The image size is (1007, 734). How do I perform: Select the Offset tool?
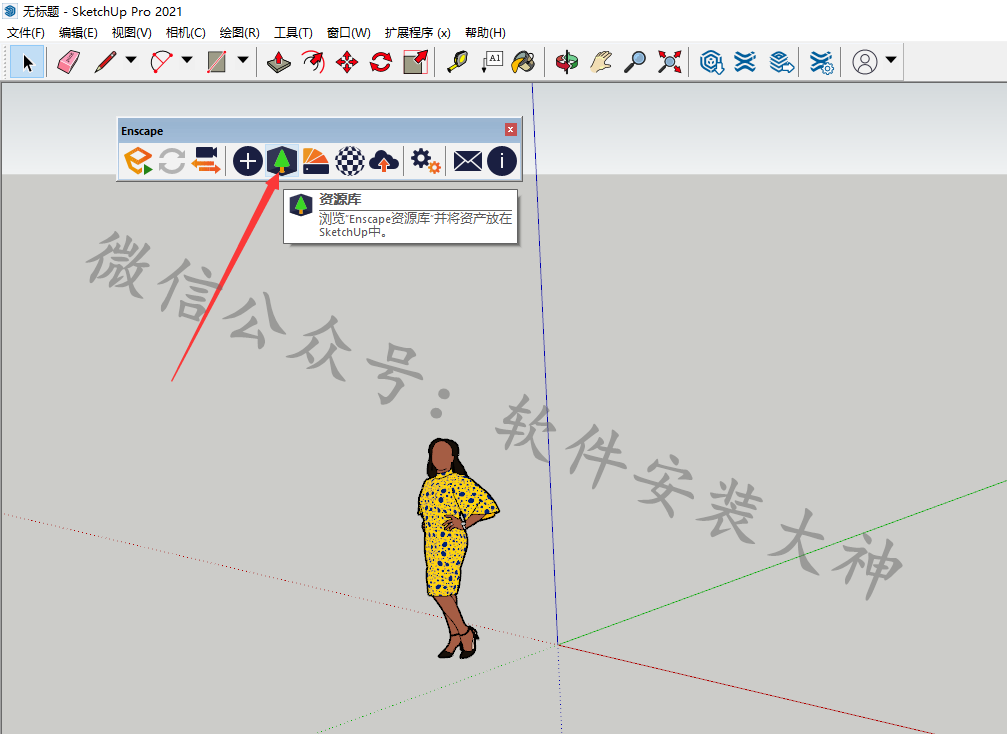coord(313,62)
